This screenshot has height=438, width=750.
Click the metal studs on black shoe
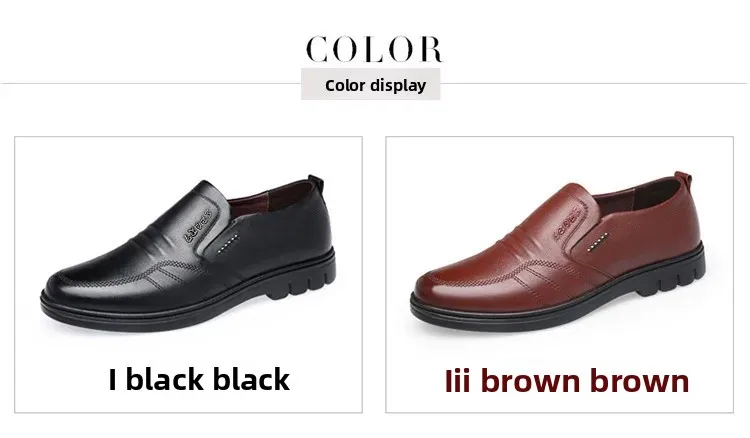click(x=227, y=243)
